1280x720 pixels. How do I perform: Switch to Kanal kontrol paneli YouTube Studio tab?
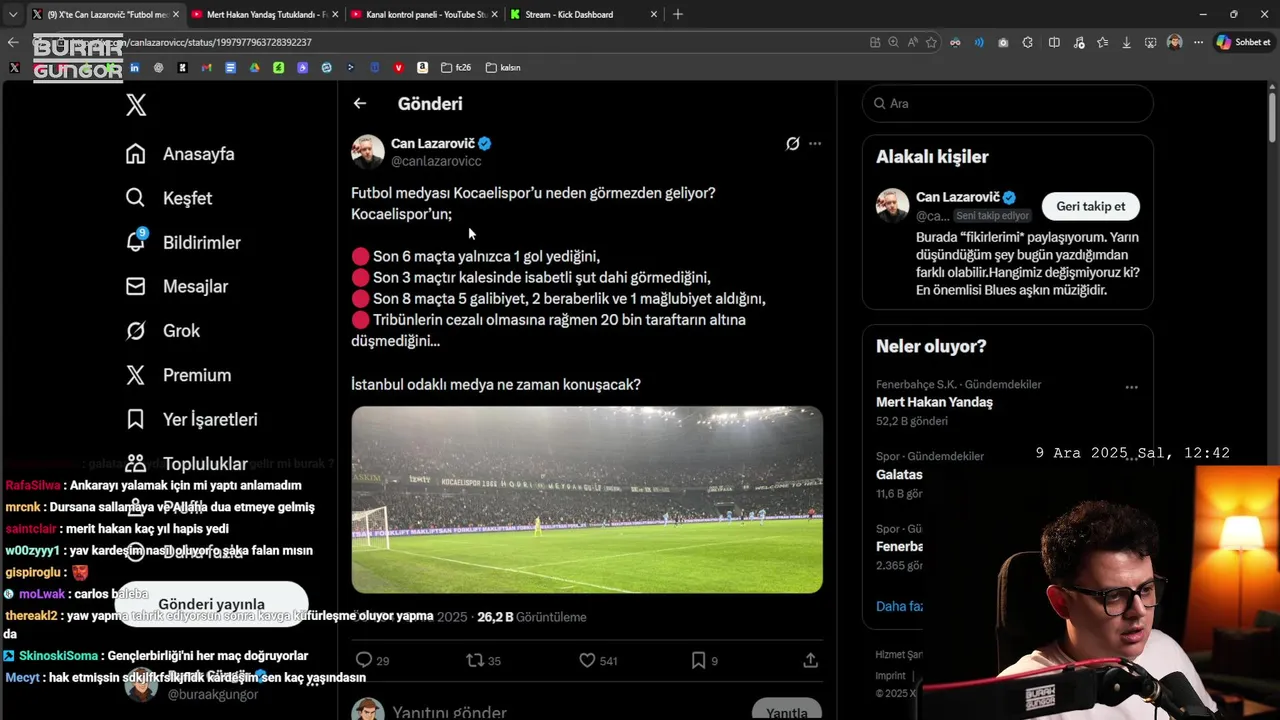[x=425, y=14]
